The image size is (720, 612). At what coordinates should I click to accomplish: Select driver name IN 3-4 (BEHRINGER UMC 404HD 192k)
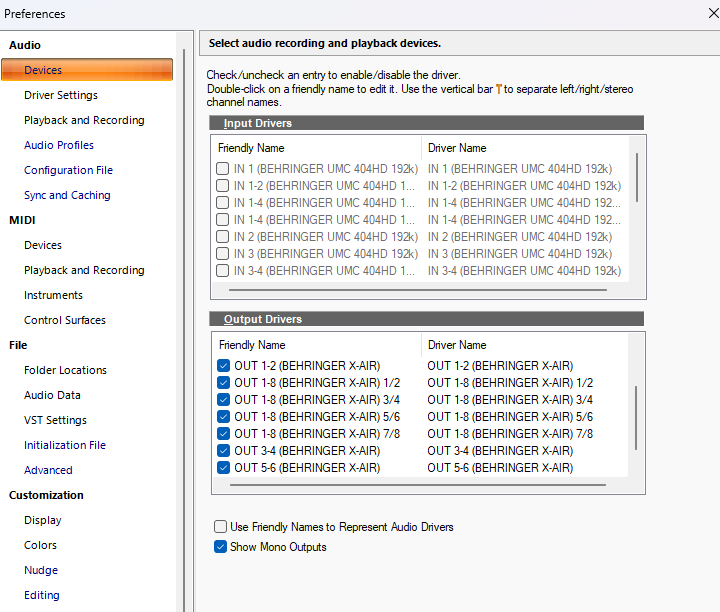tap(524, 270)
